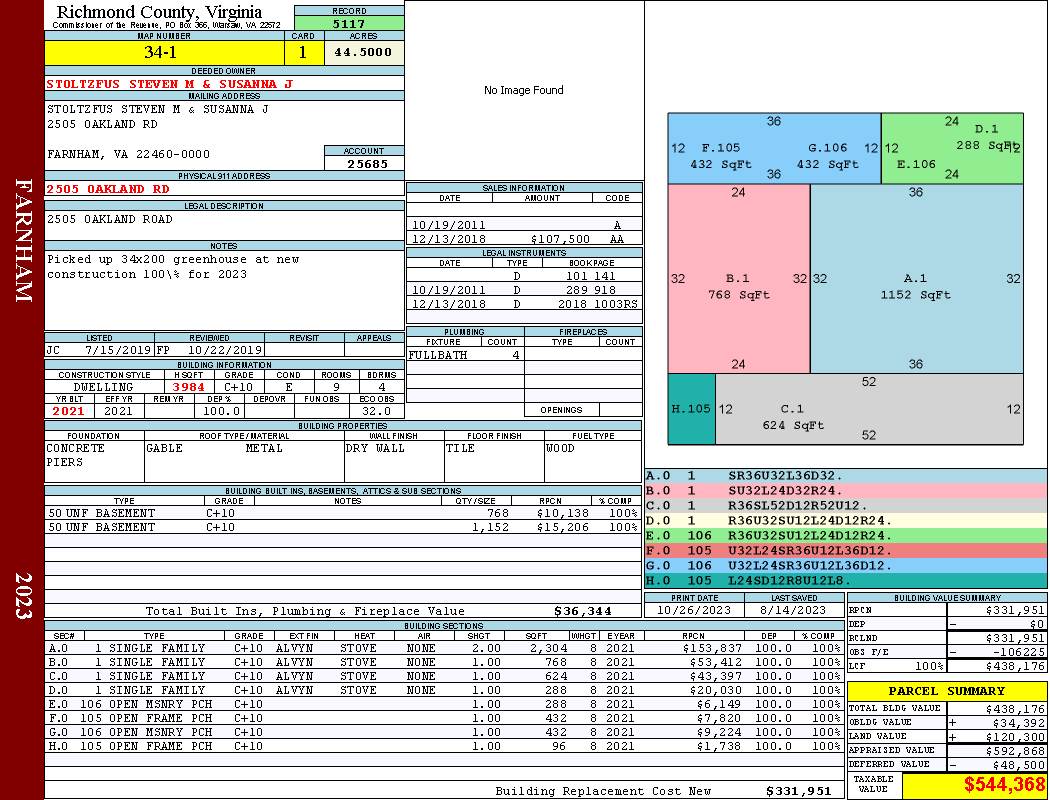Click the account number 25685
The height and width of the screenshot is (800, 1050).
364,163
